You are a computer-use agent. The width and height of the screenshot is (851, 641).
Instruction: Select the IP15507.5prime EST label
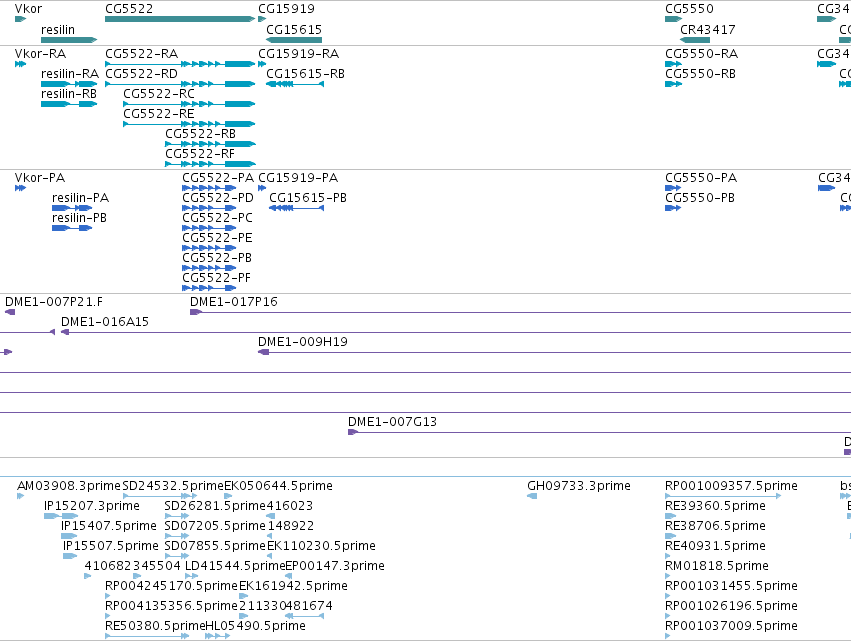tap(111, 546)
